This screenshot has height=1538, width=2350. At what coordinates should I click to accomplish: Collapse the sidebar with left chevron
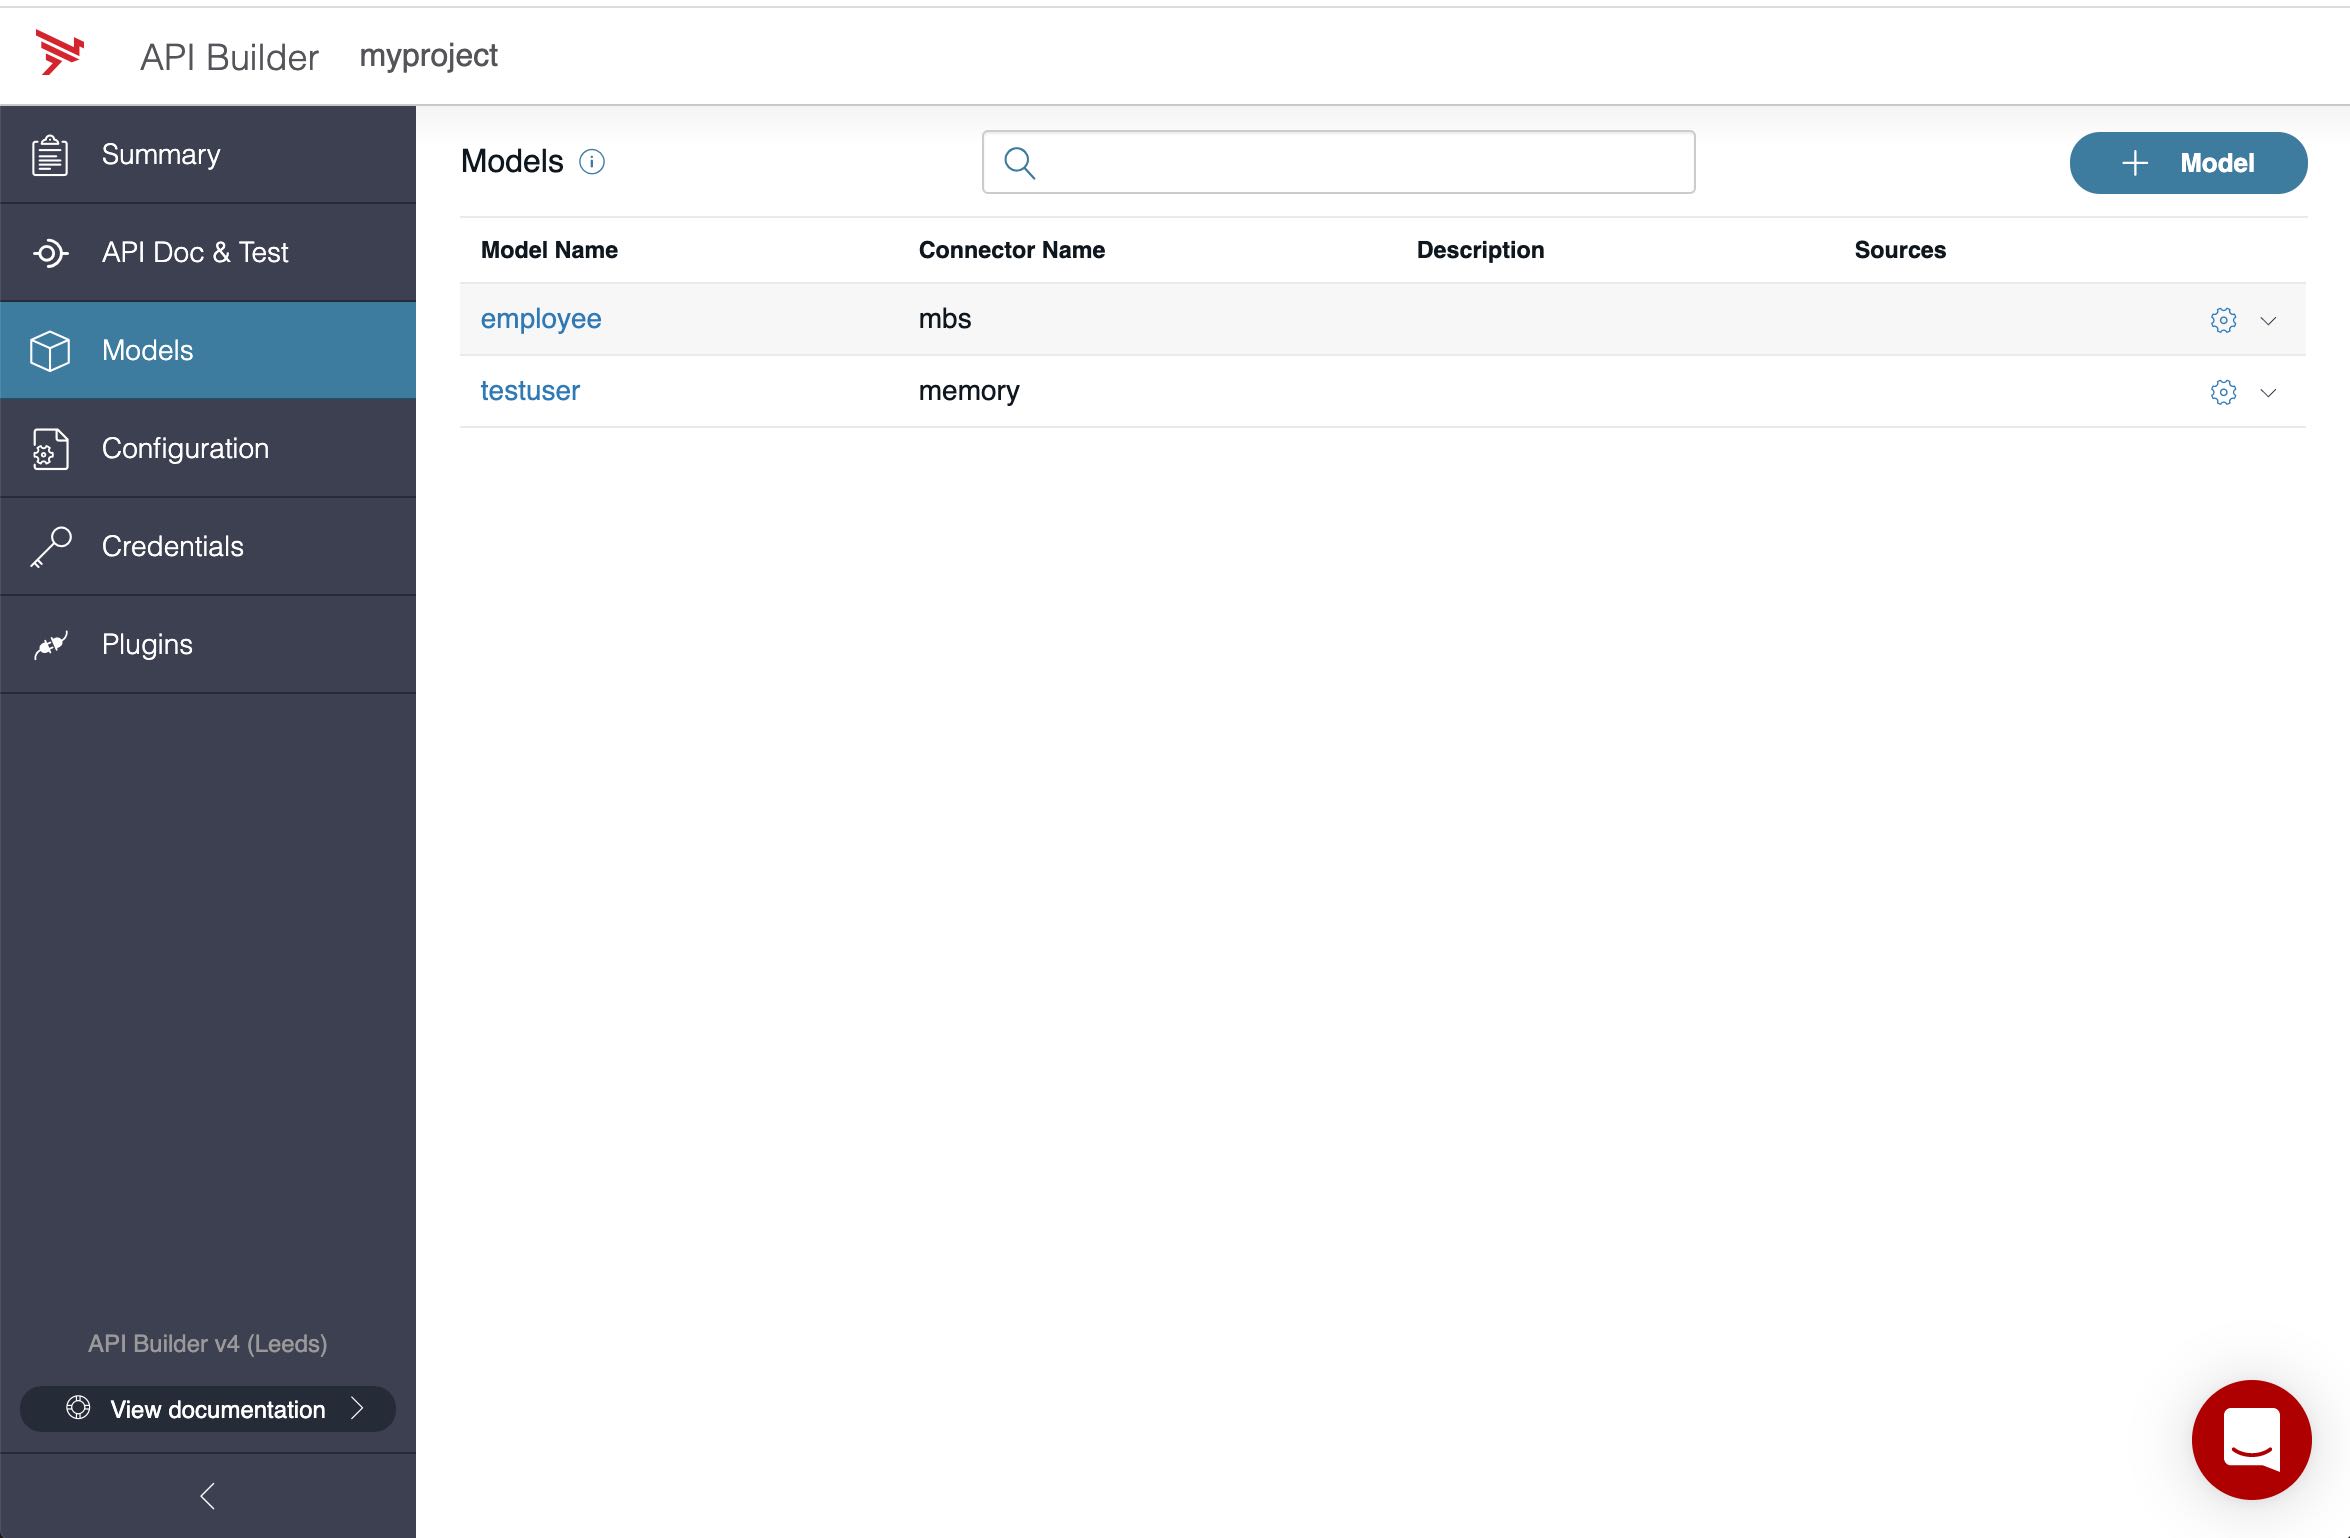pyautogui.click(x=208, y=1496)
